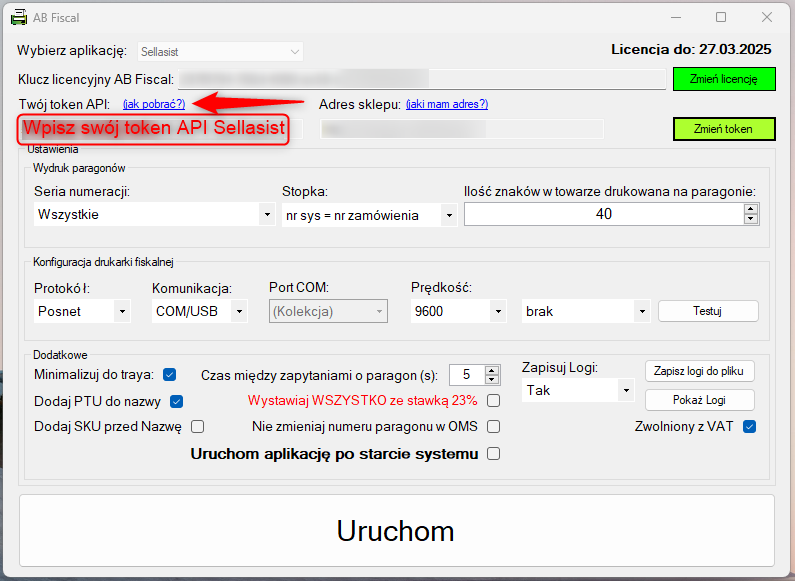The image size is (795, 581).
Task: Click the green Zmień licencję button
Action: (723, 79)
